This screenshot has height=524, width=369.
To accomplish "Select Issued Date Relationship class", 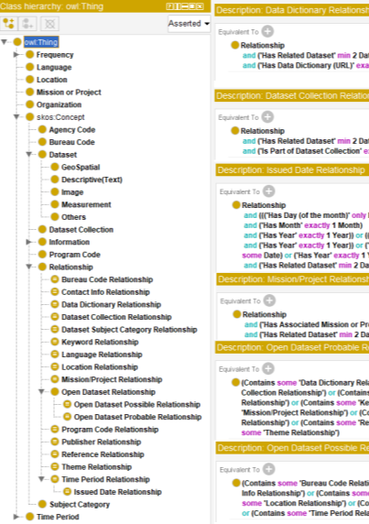I will click(118, 492).
